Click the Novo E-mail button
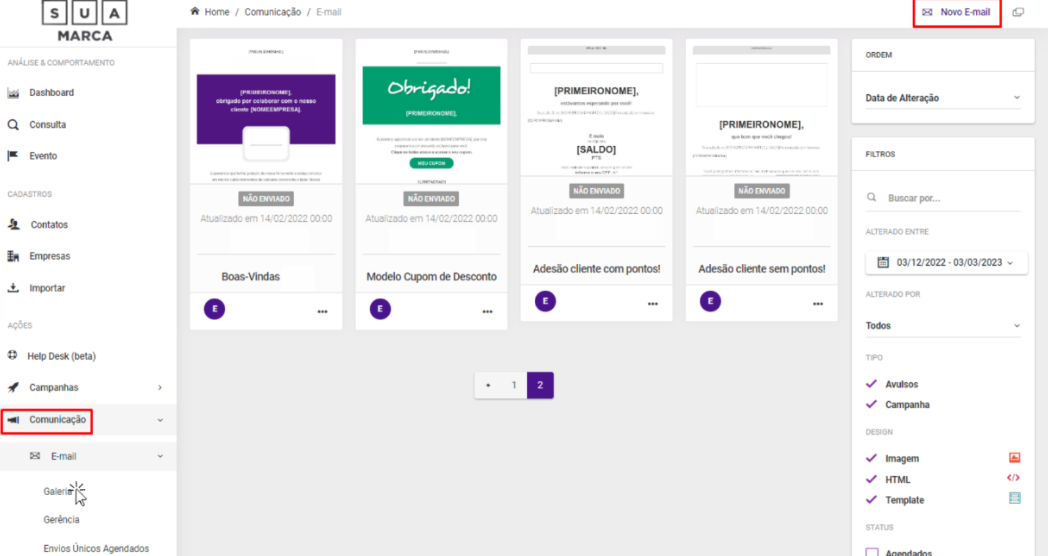Screen dimensions: 1048x556 (957, 12)
